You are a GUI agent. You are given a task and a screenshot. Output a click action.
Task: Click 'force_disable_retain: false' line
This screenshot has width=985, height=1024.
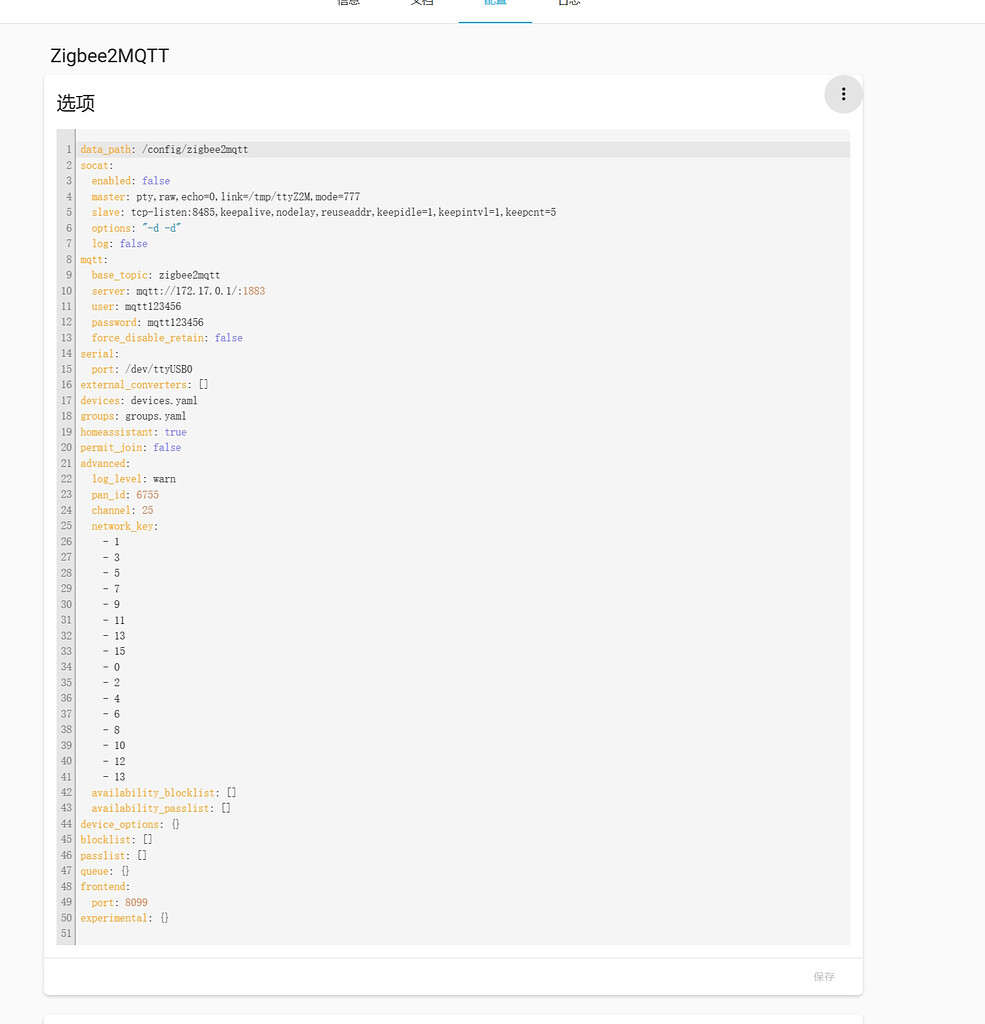point(167,338)
